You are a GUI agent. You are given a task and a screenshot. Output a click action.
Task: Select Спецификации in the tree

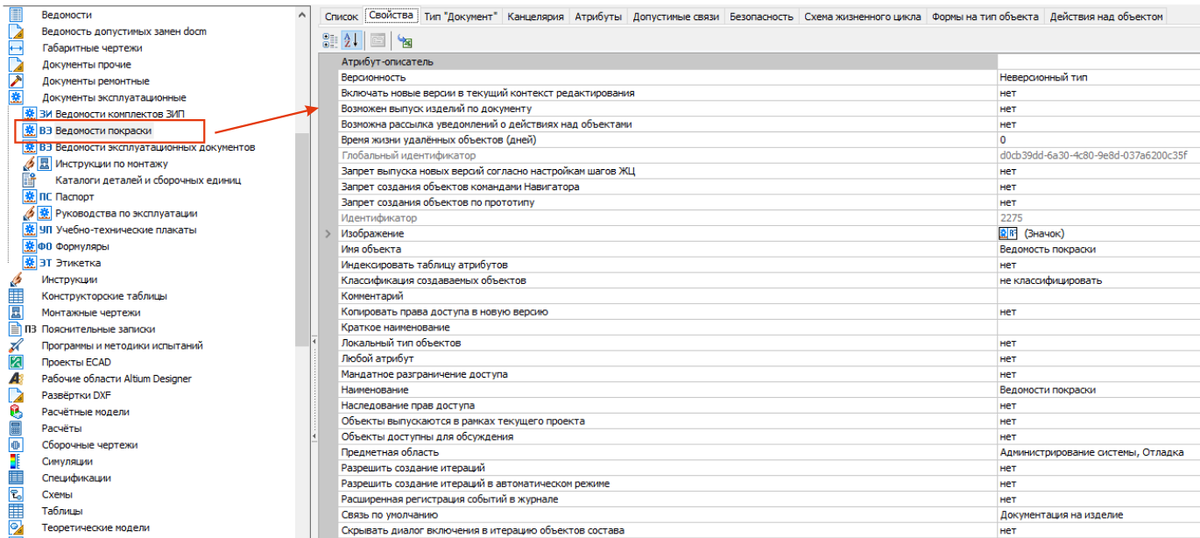pos(76,477)
